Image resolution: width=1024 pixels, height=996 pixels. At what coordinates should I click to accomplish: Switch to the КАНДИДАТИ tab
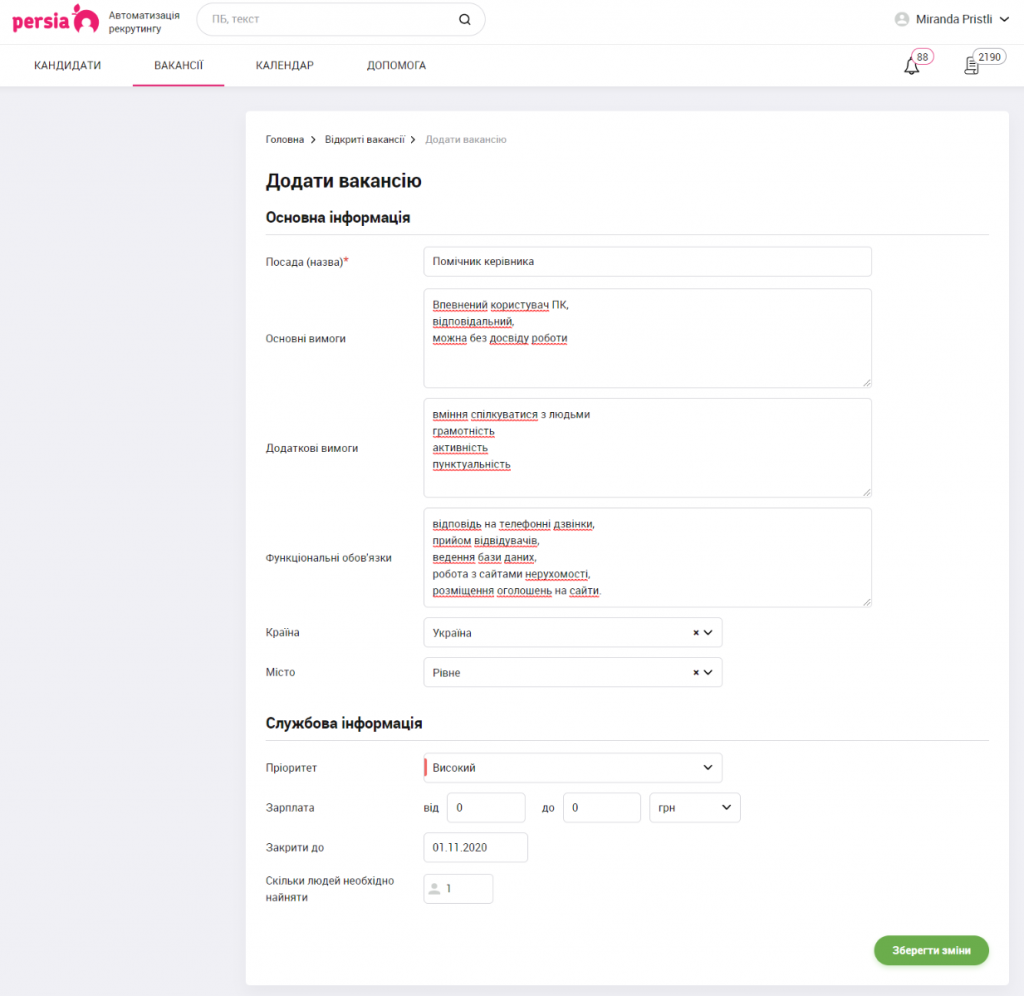(68, 66)
